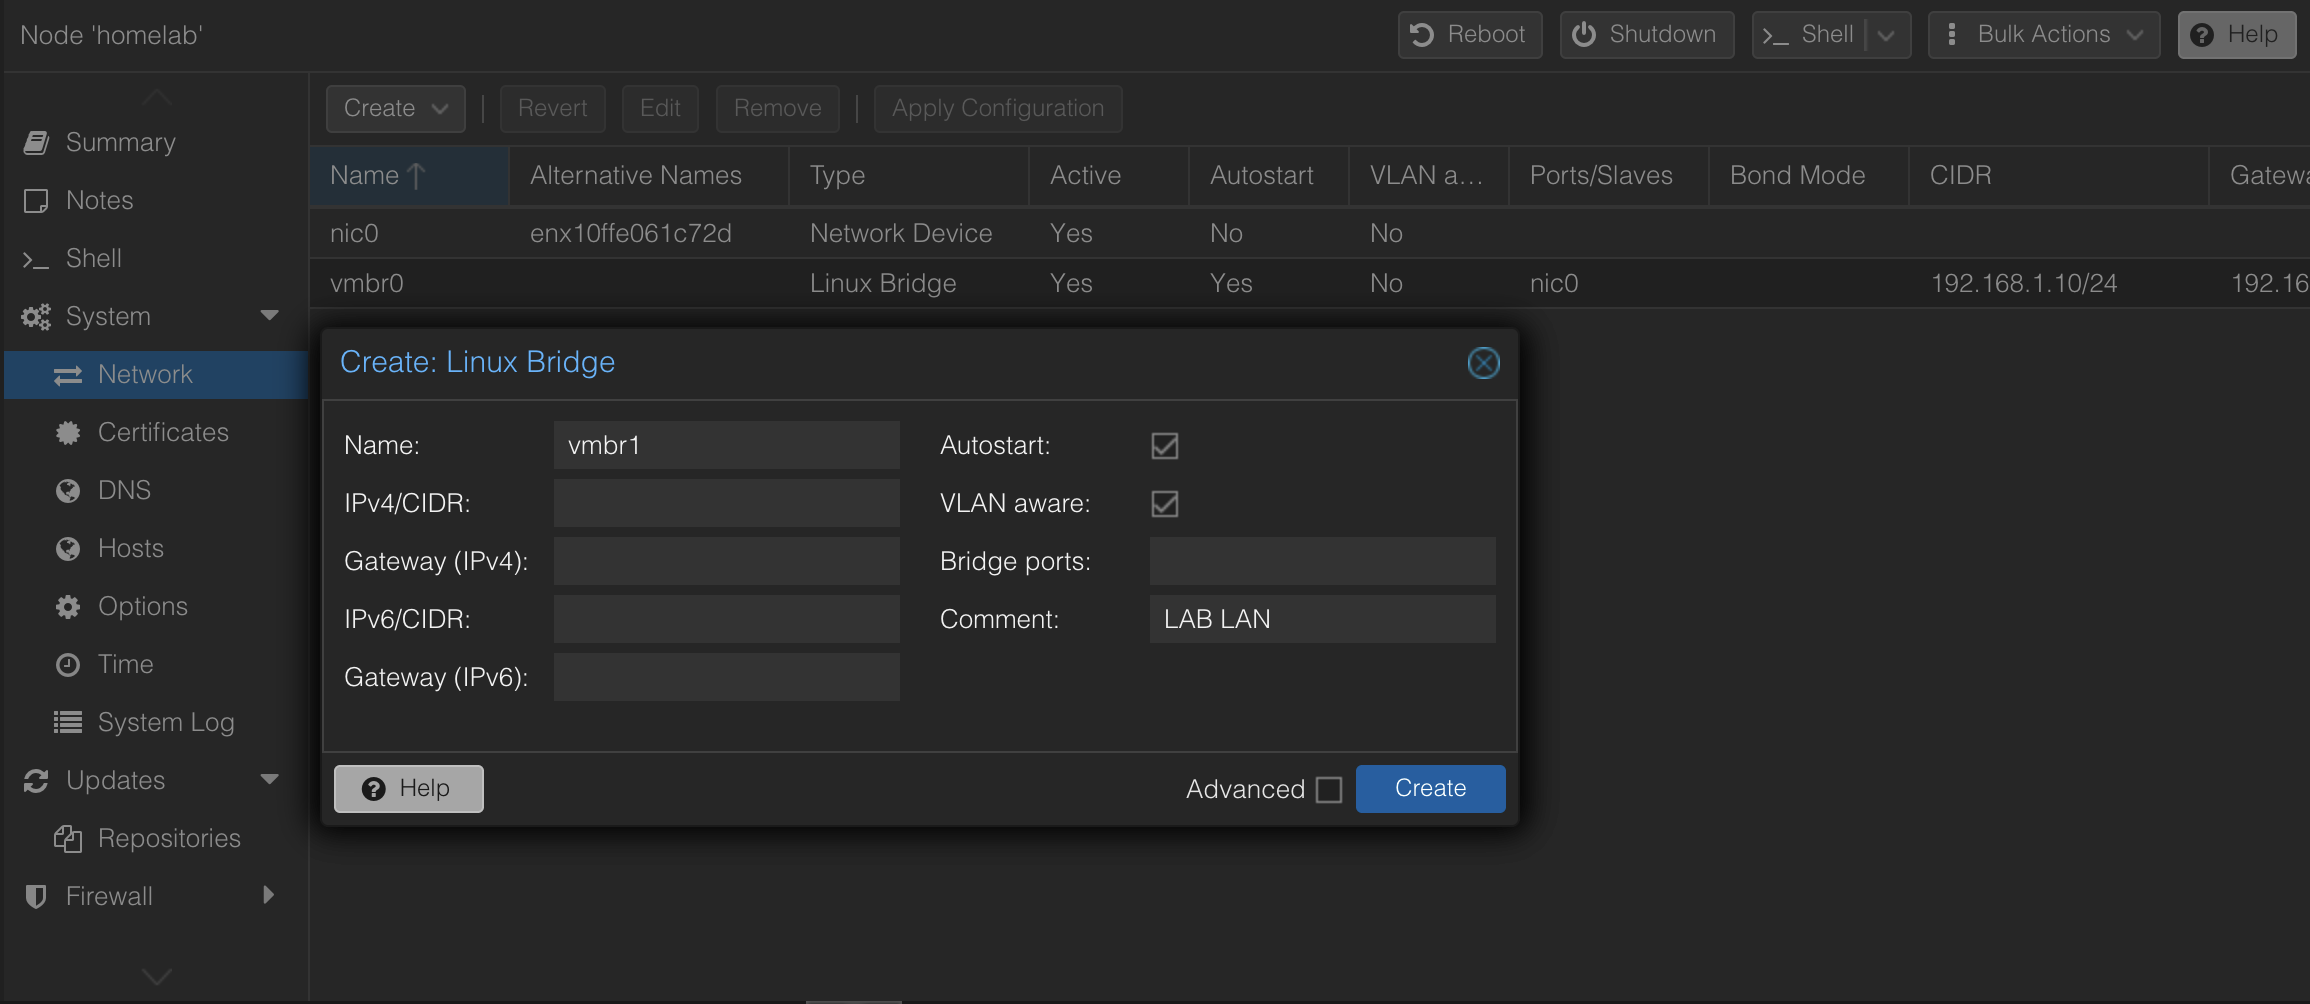The width and height of the screenshot is (2310, 1004).
Task: Open Summary in the sidebar
Action: (155, 142)
